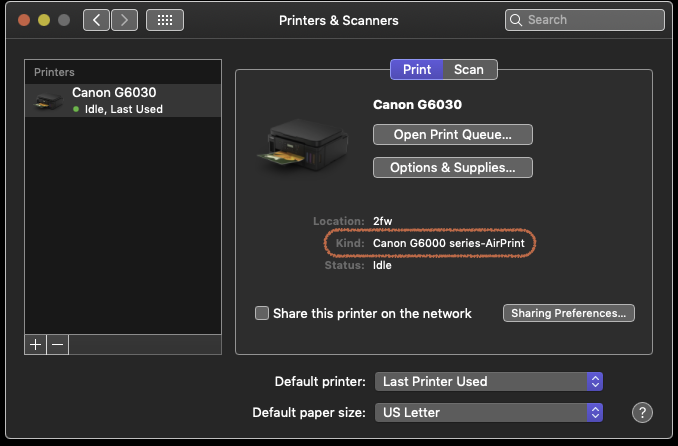The height and width of the screenshot is (446, 678).
Task: Close the Printers & Scanners window
Action: 22,20
